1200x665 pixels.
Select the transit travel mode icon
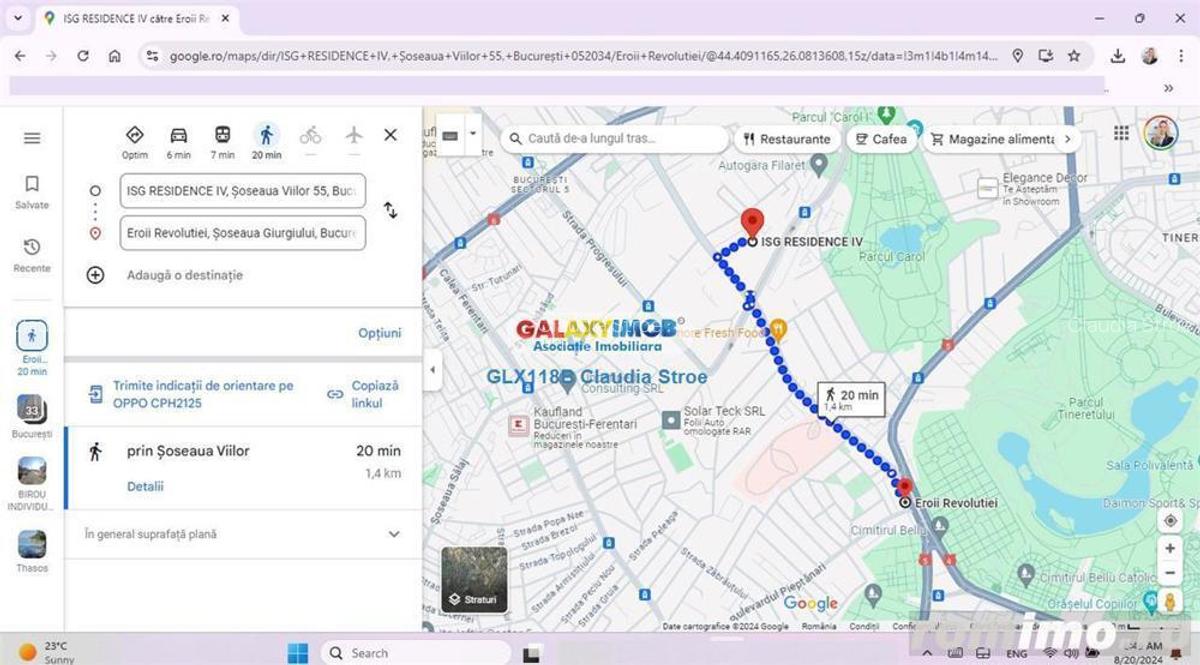[222, 136]
